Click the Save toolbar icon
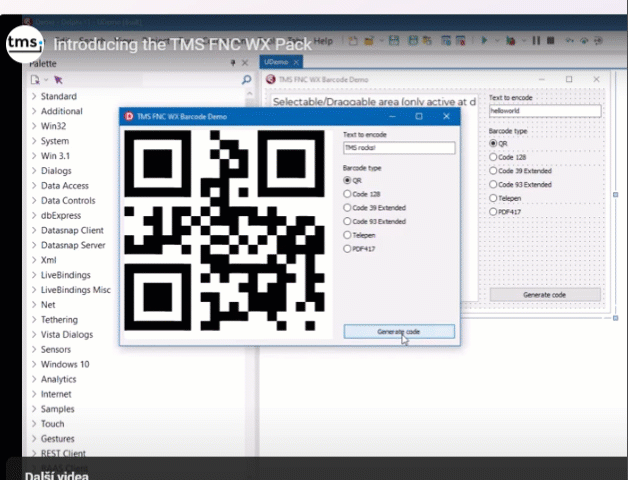This screenshot has width=628, height=480. click(x=394, y=40)
